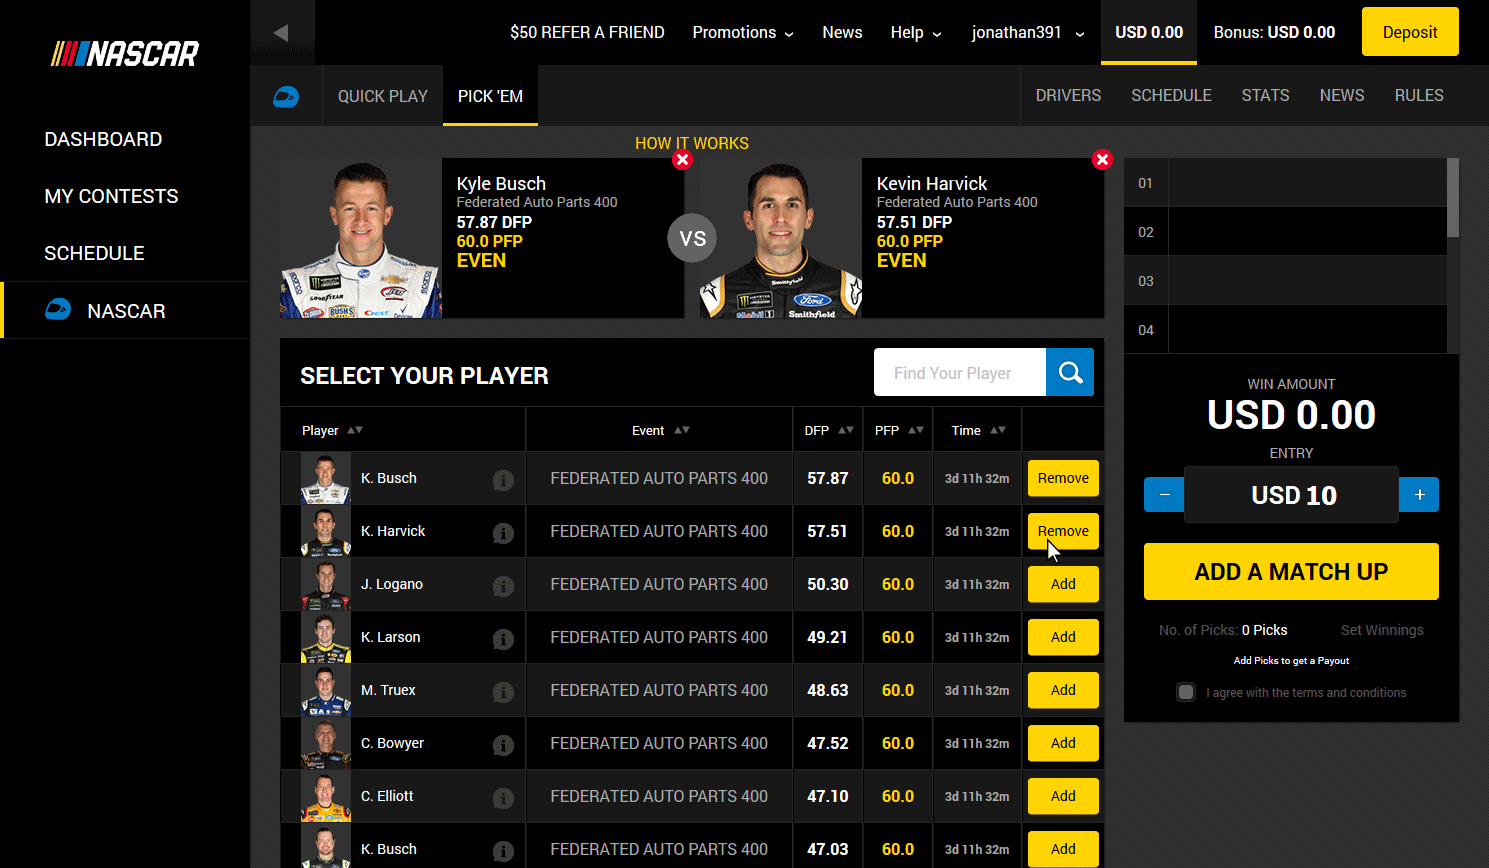Expand the Promotions dropdown
The height and width of the screenshot is (868, 1489).
(743, 33)
